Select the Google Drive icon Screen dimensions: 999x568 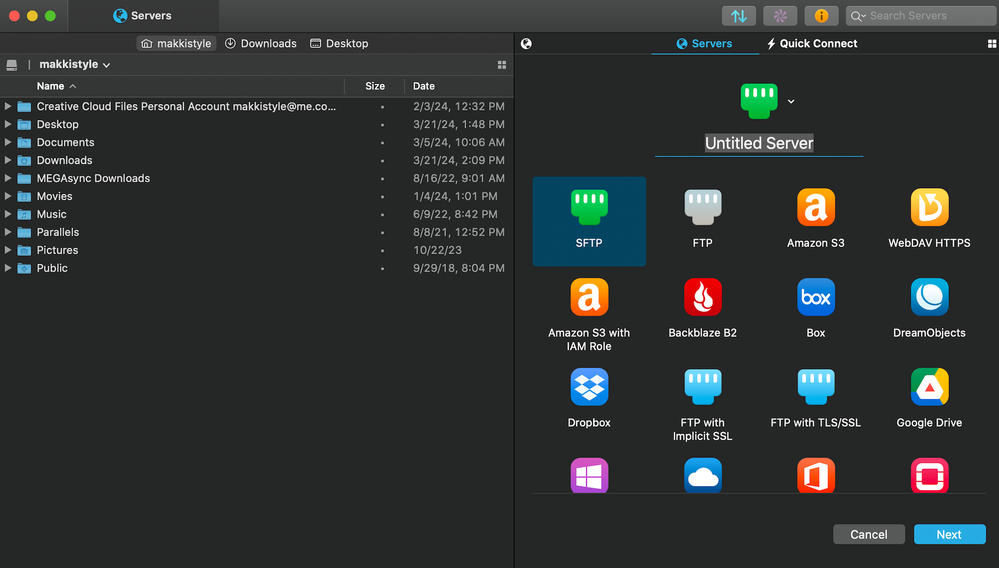[929, 388]
